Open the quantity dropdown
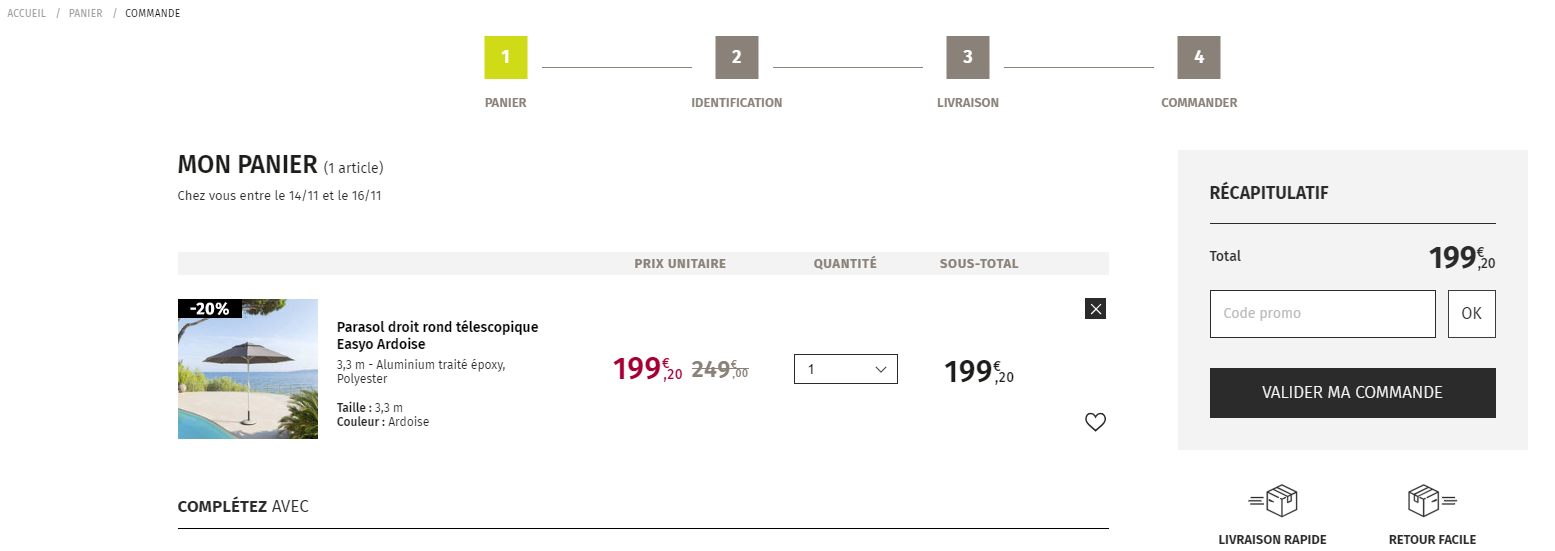 click(x=846, y=369)
